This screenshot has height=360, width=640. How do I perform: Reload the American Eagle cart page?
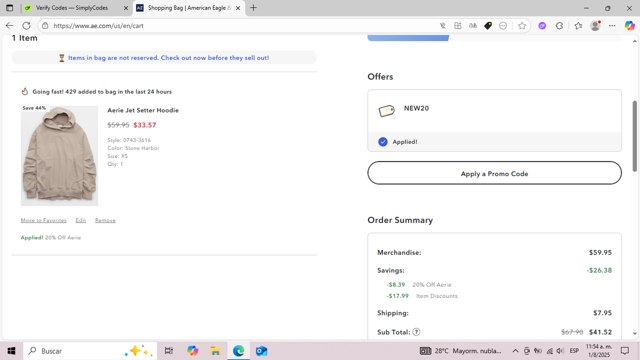tap(27, 26)
